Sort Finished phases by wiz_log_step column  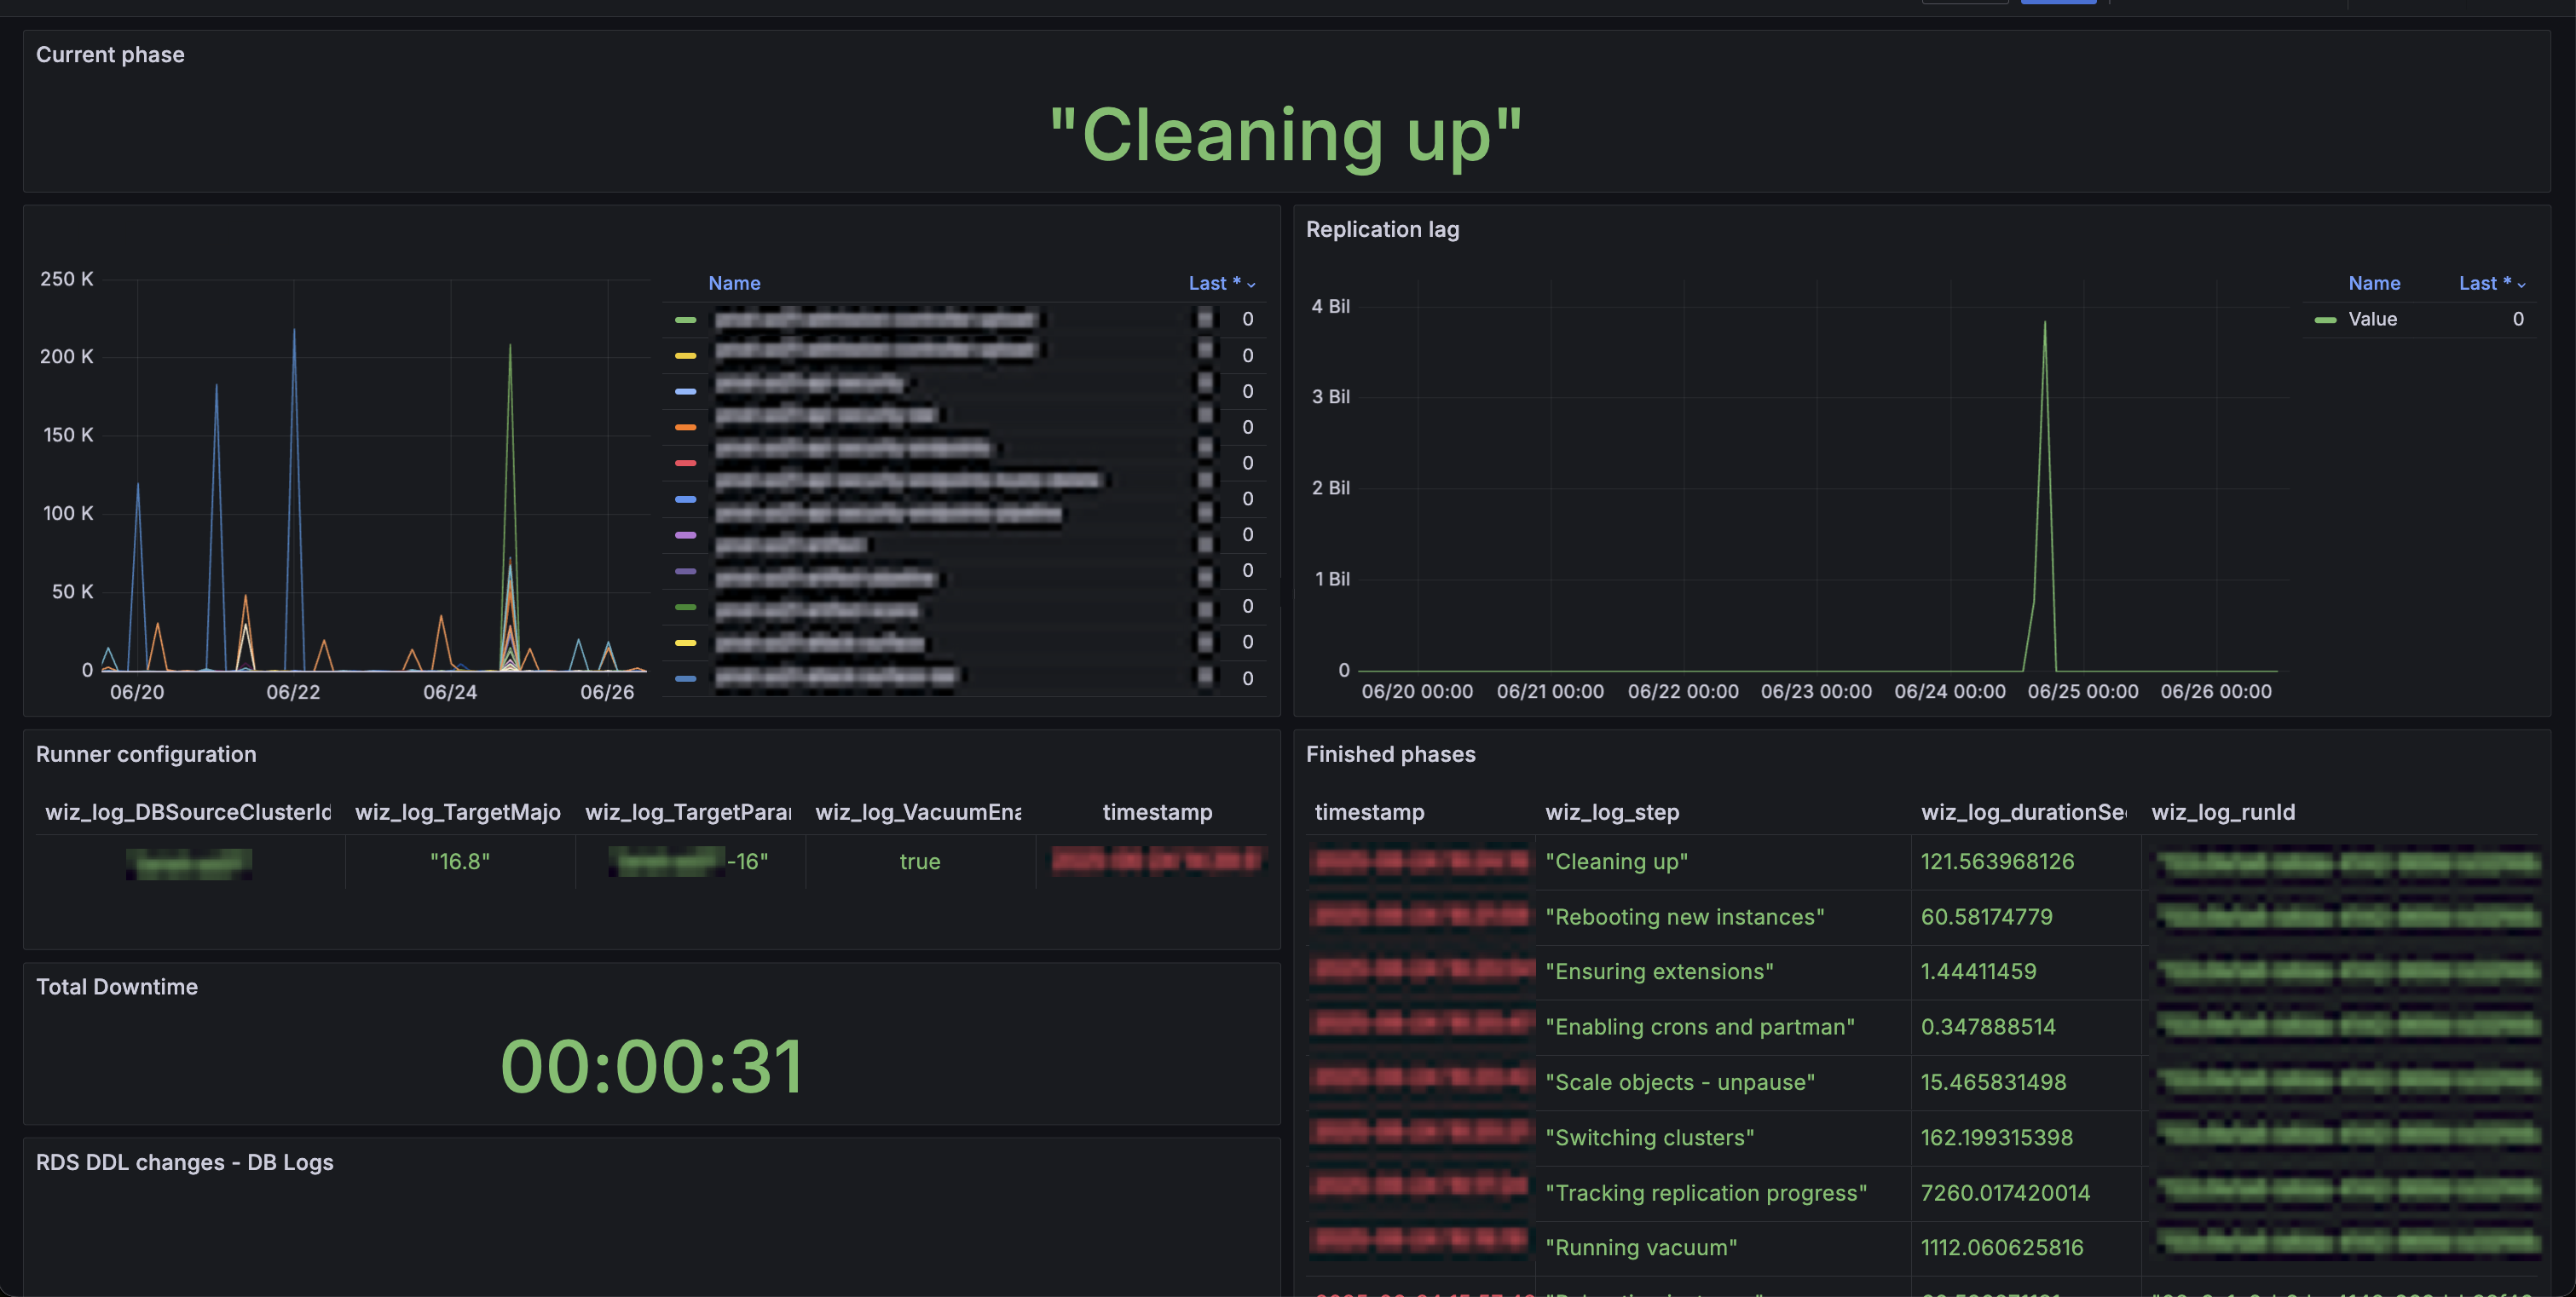click(1612, 812)
